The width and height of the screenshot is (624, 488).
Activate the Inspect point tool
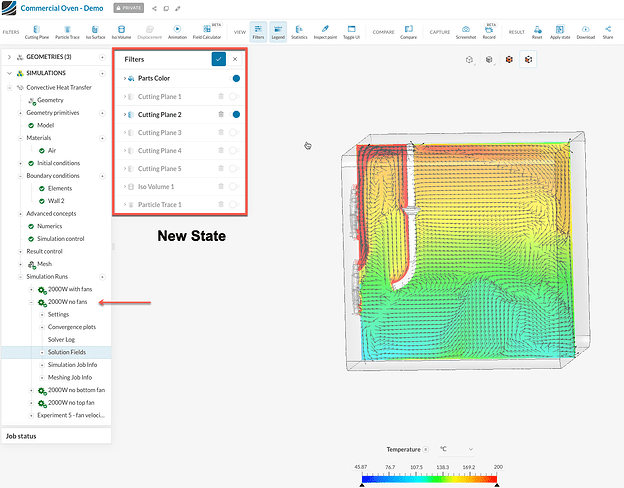(325, 31)
